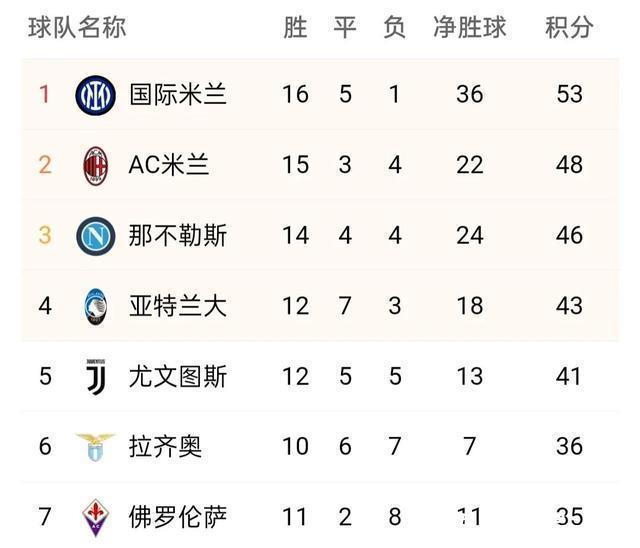Click the Atalanta club badge
Image resolution: width=640 pixels, height=548 pixels.
96,306
